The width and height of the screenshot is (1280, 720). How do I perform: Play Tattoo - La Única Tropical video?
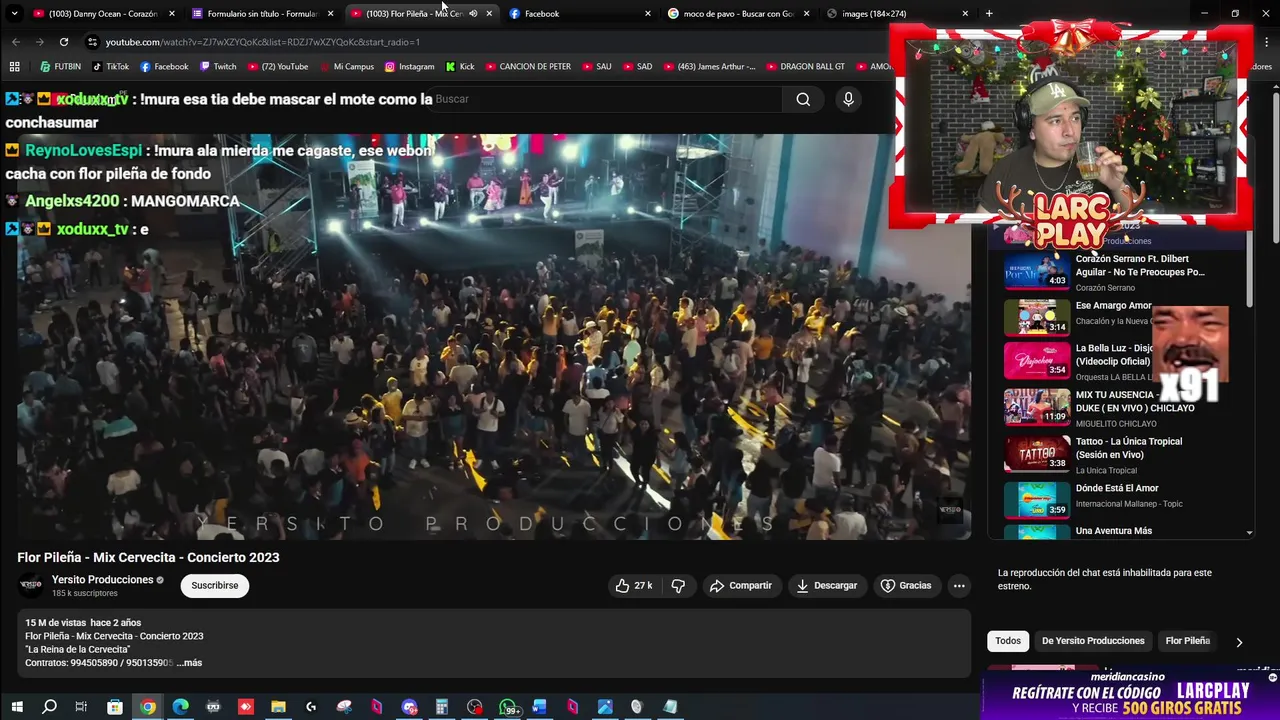point(1036,453)
